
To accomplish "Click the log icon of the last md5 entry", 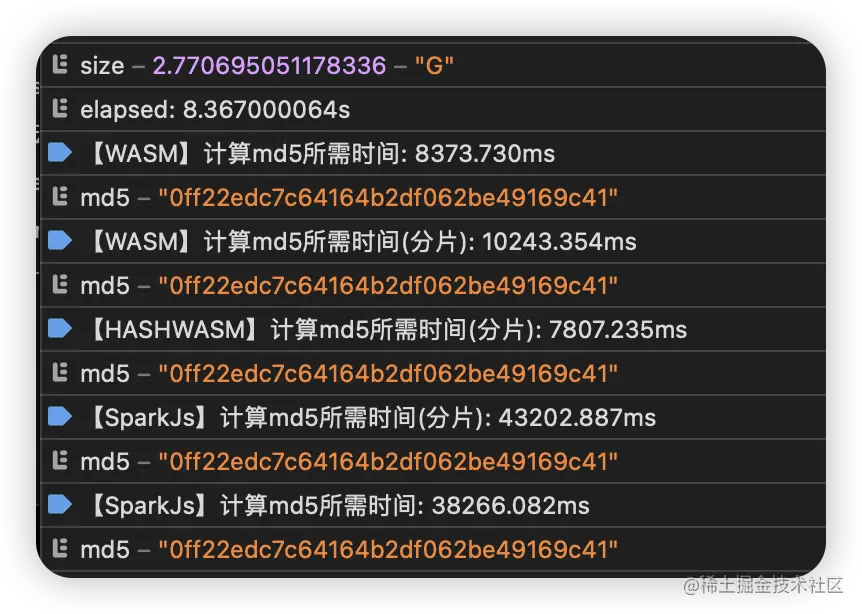I will pos(60,548).
